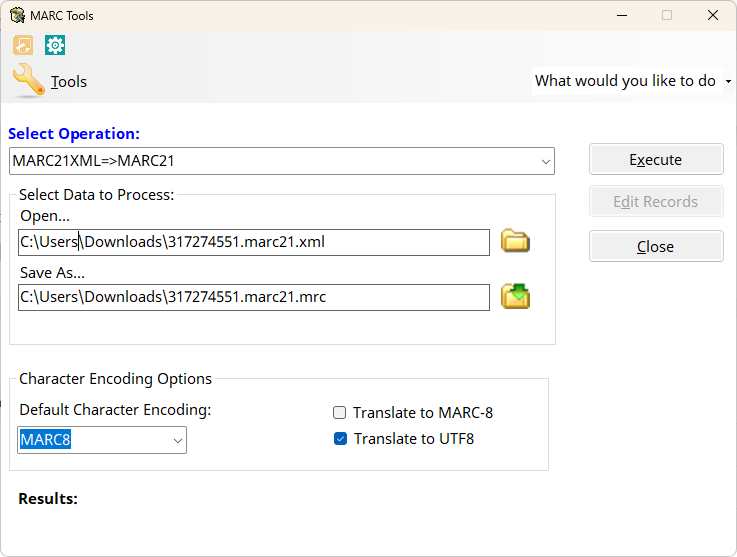Expand the 'What would you like to do' dropdown
The height and width of the screenshot is (557, 737).
coord(728,81)
